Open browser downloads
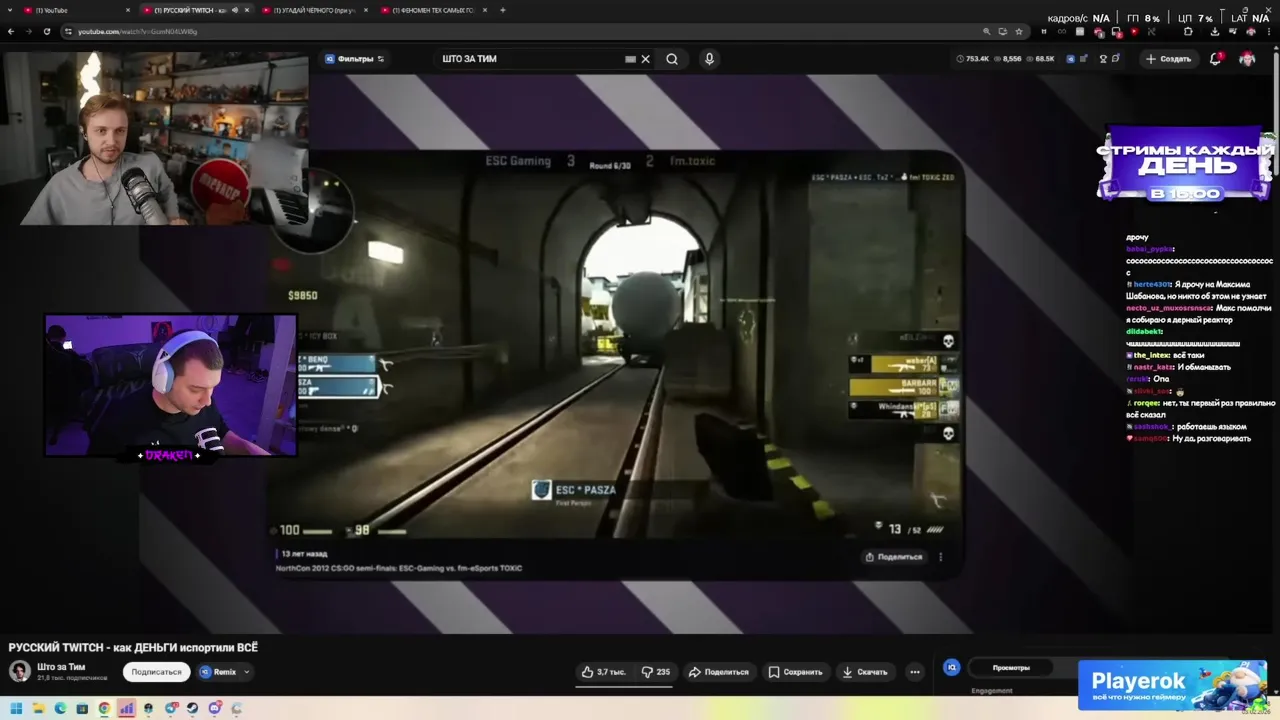The width and height of the screenshot is (1280, 720). (1215, 31)
